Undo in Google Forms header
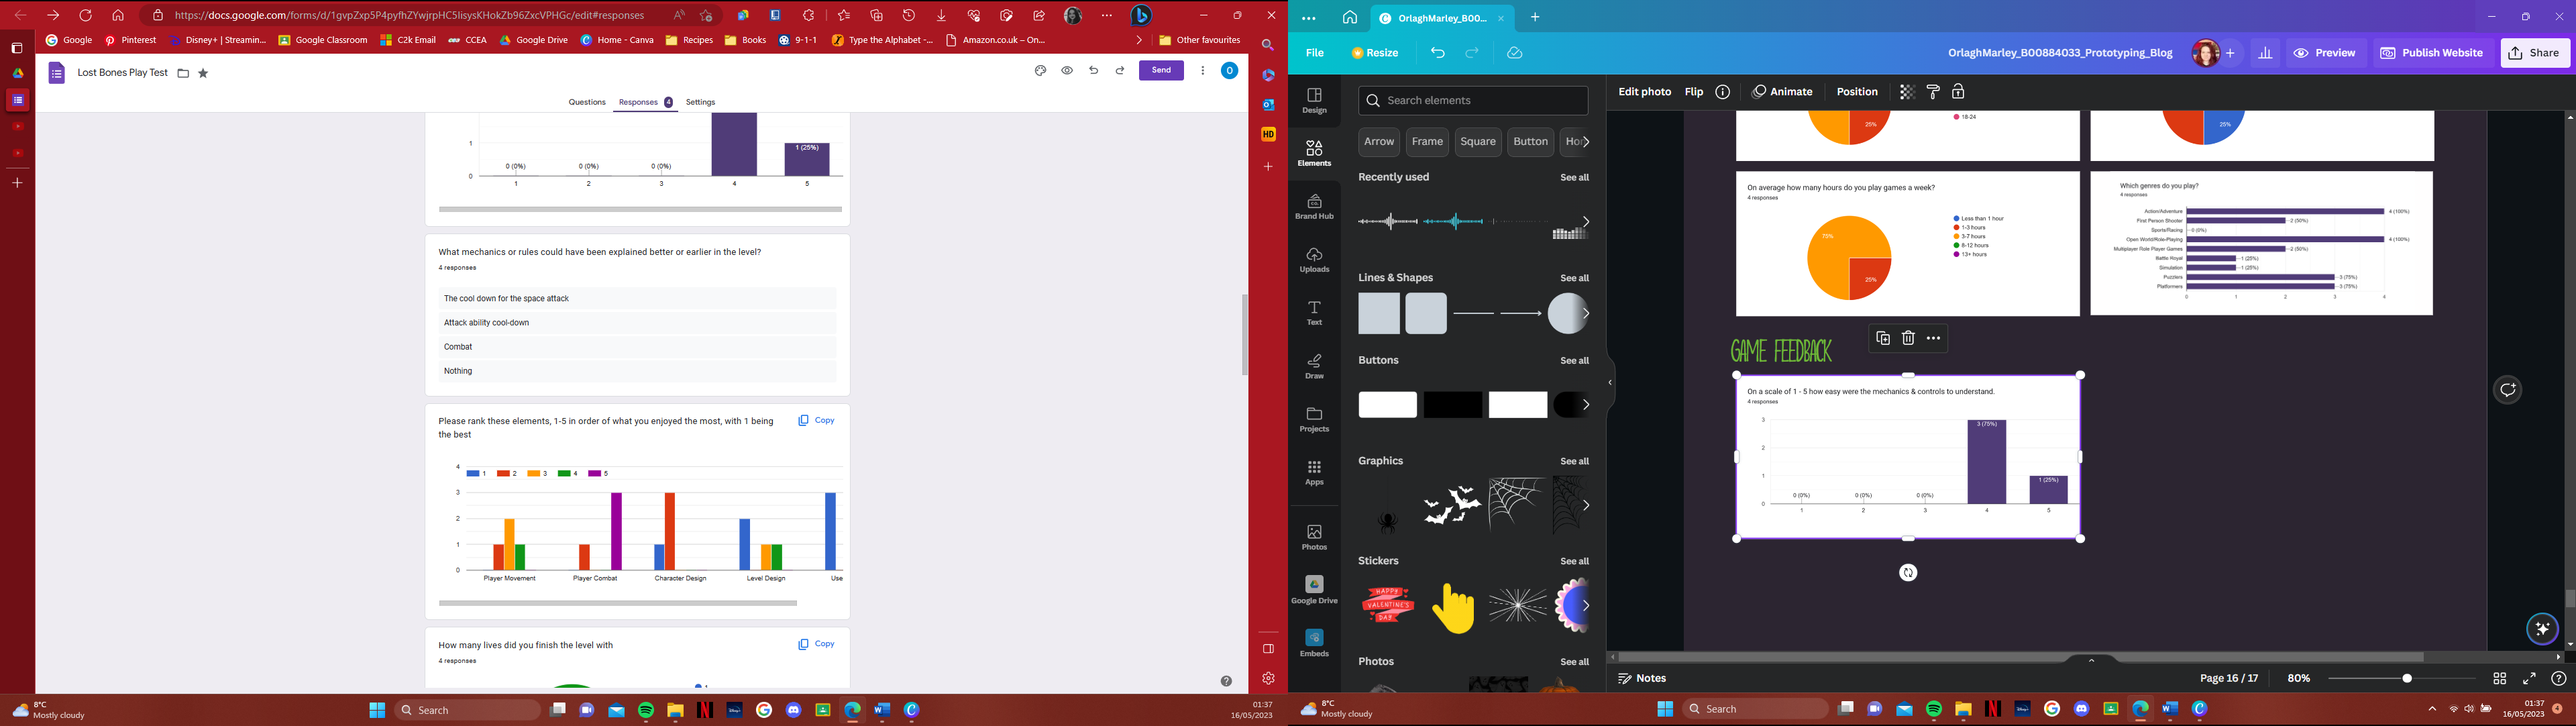Image resolution: width=2576 pixels, height=726 pixels. 1093,71
